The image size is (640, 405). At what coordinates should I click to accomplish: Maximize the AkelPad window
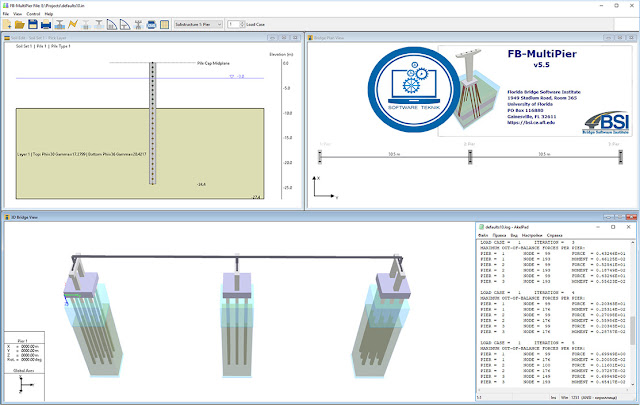613,227
